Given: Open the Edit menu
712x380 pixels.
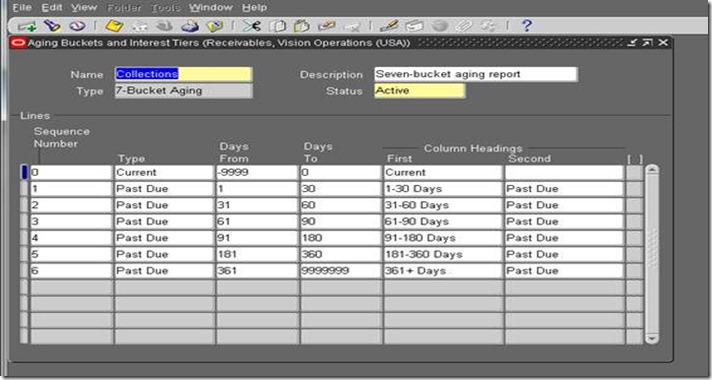Looking at the screenshot, I should click(x=51, y=8).
